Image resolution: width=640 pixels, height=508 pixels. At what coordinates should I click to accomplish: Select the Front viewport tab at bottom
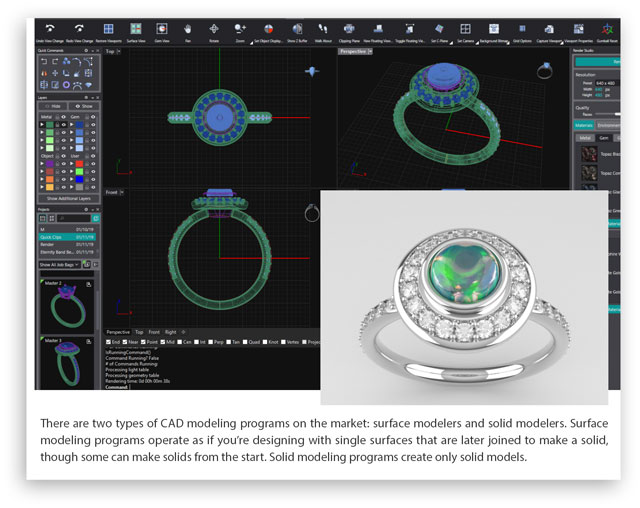(x=154, y=332)
